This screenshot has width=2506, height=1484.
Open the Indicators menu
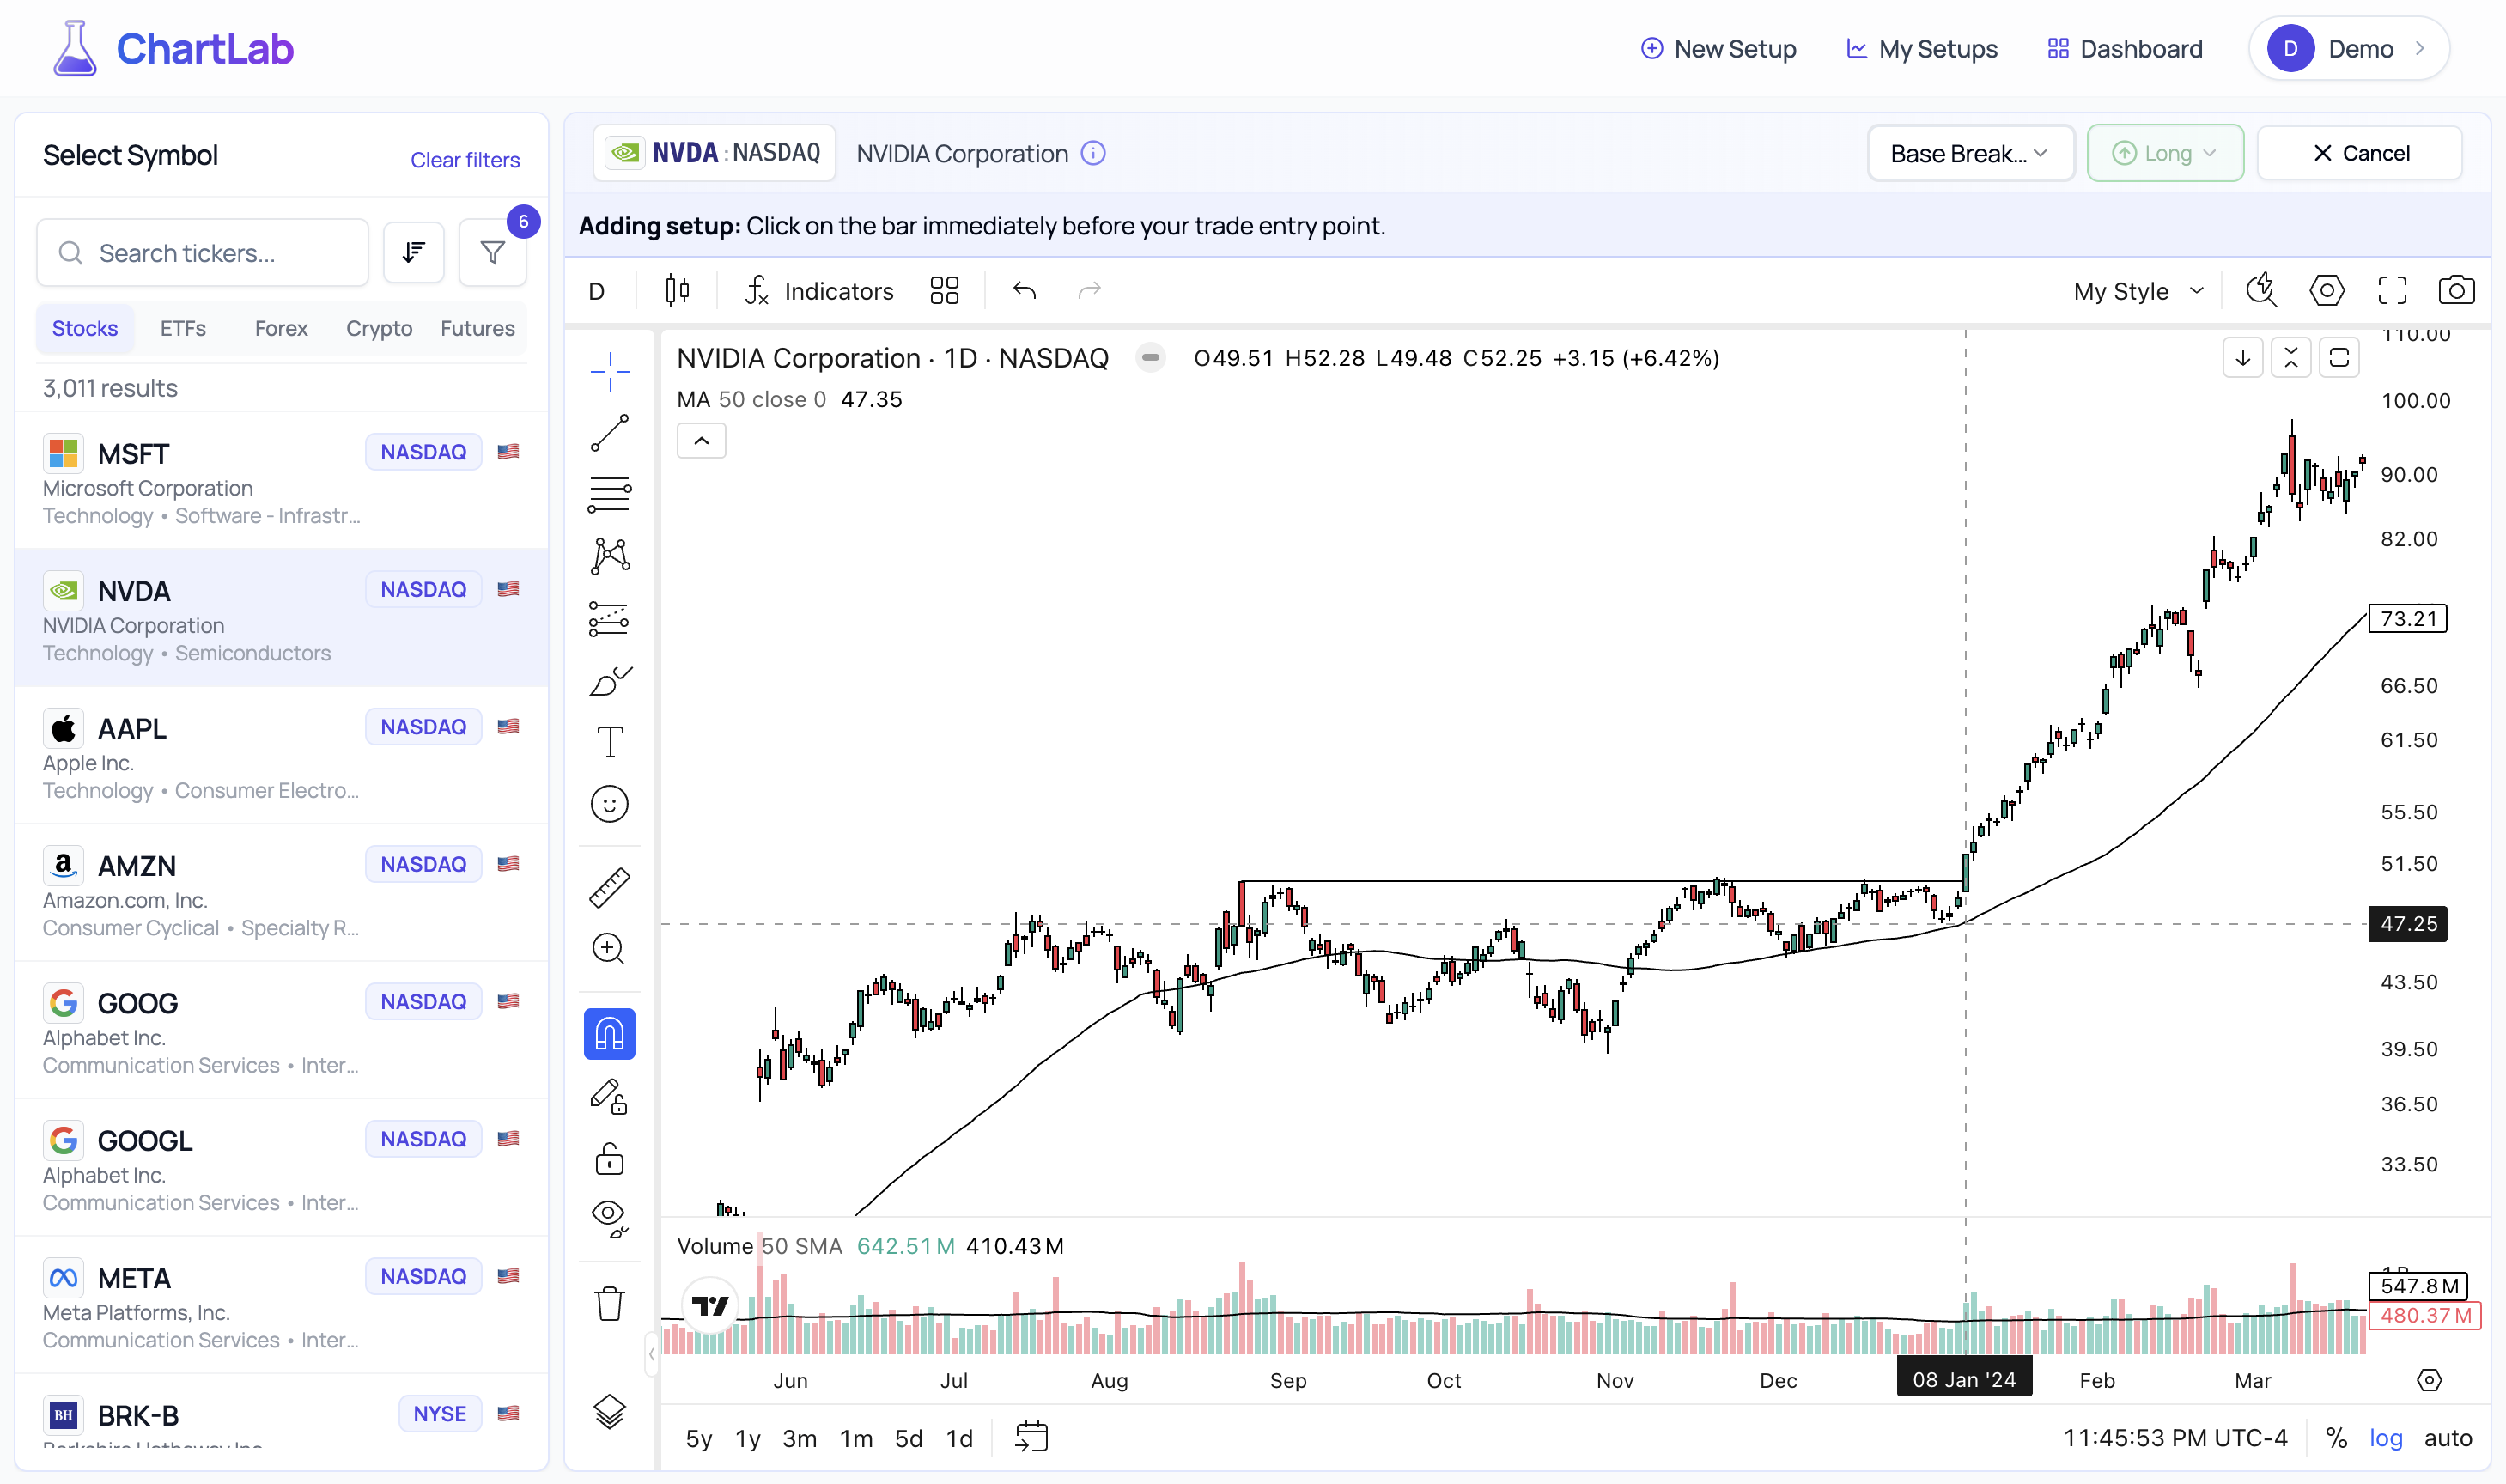point(819,291)
